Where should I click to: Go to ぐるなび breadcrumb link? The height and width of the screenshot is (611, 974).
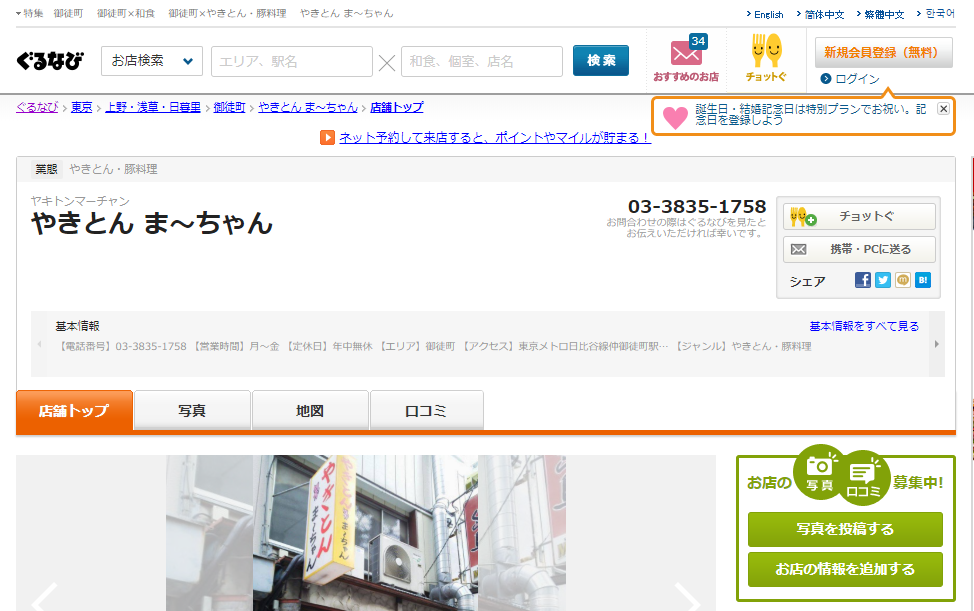point(37,107)
